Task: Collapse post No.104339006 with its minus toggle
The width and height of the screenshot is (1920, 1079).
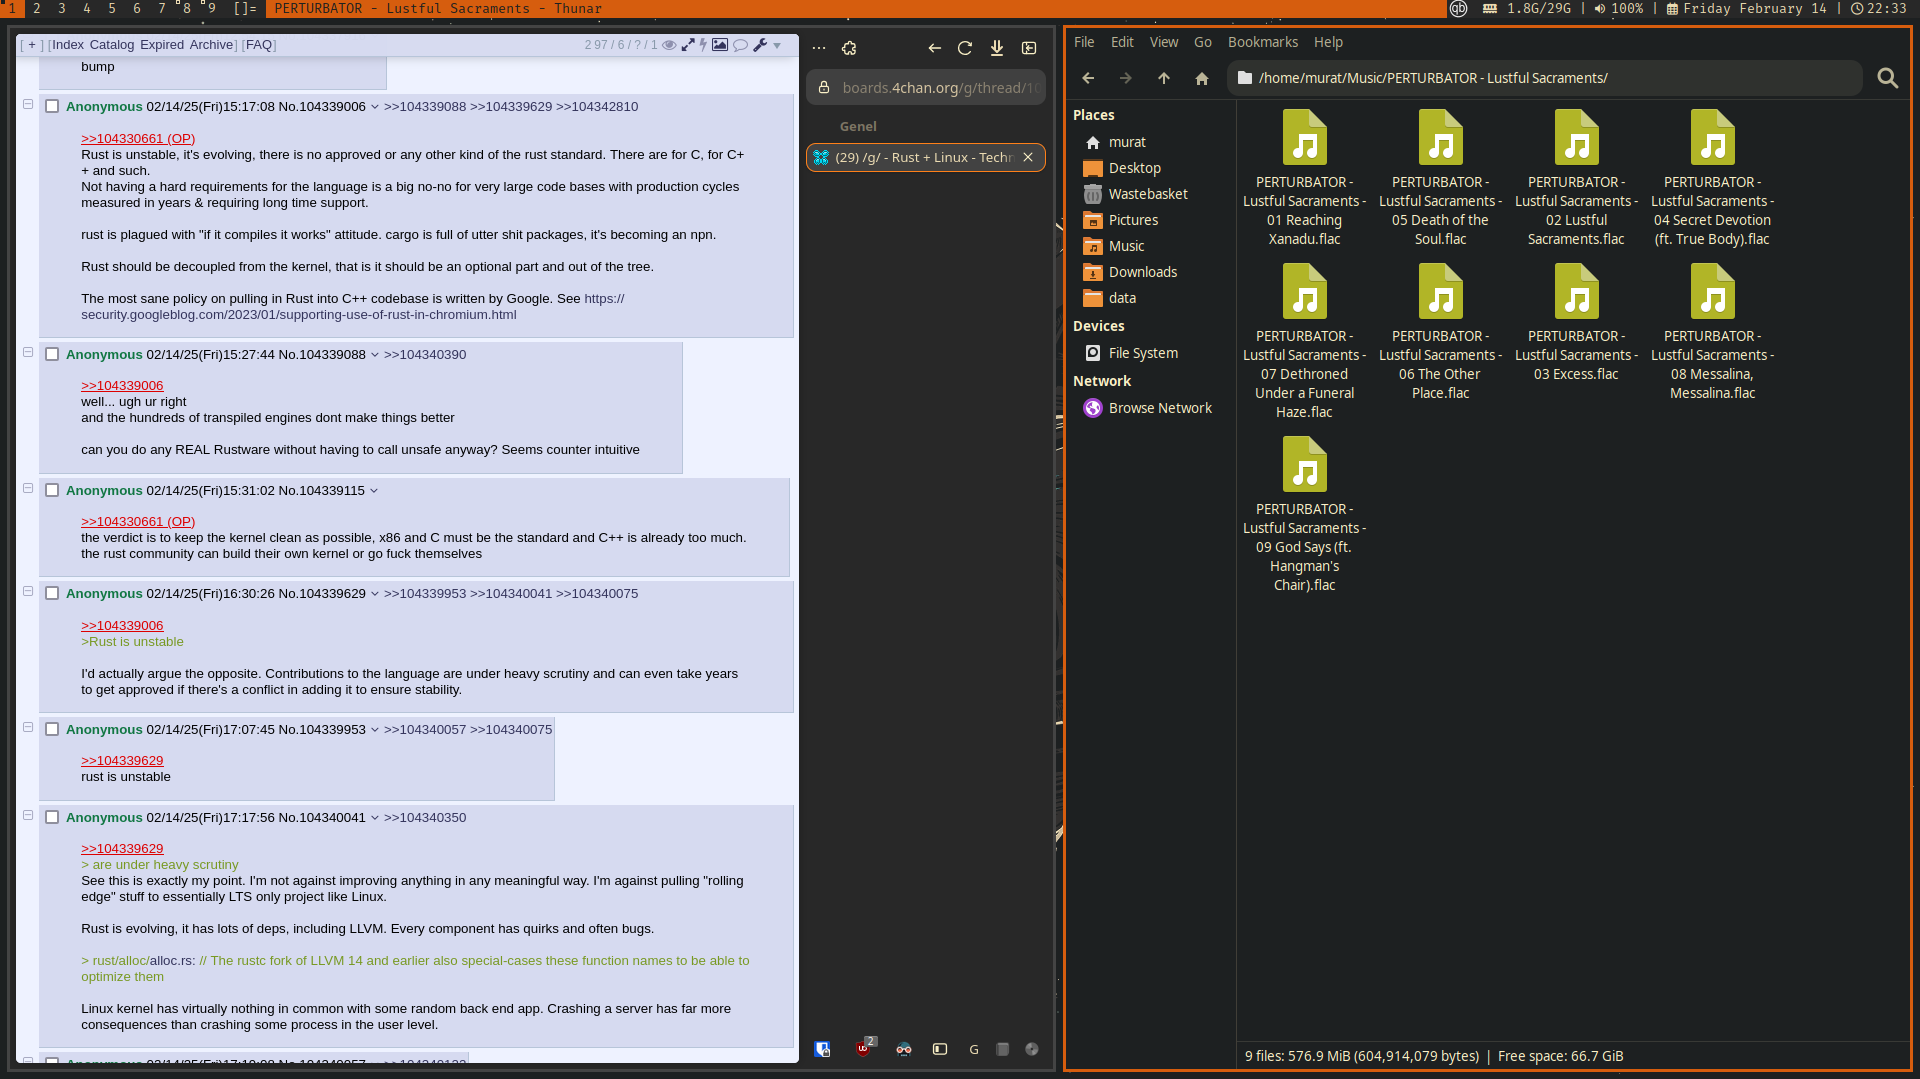Action: [28, 104]
